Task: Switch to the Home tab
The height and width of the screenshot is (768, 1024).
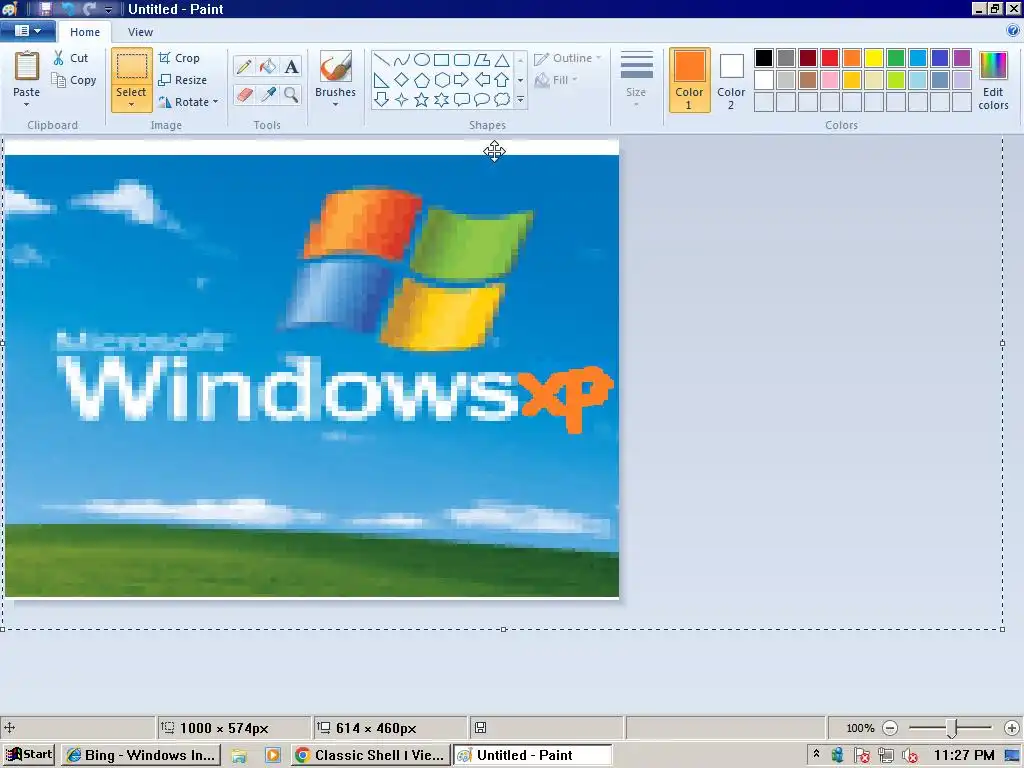Action: pos(85,32)
